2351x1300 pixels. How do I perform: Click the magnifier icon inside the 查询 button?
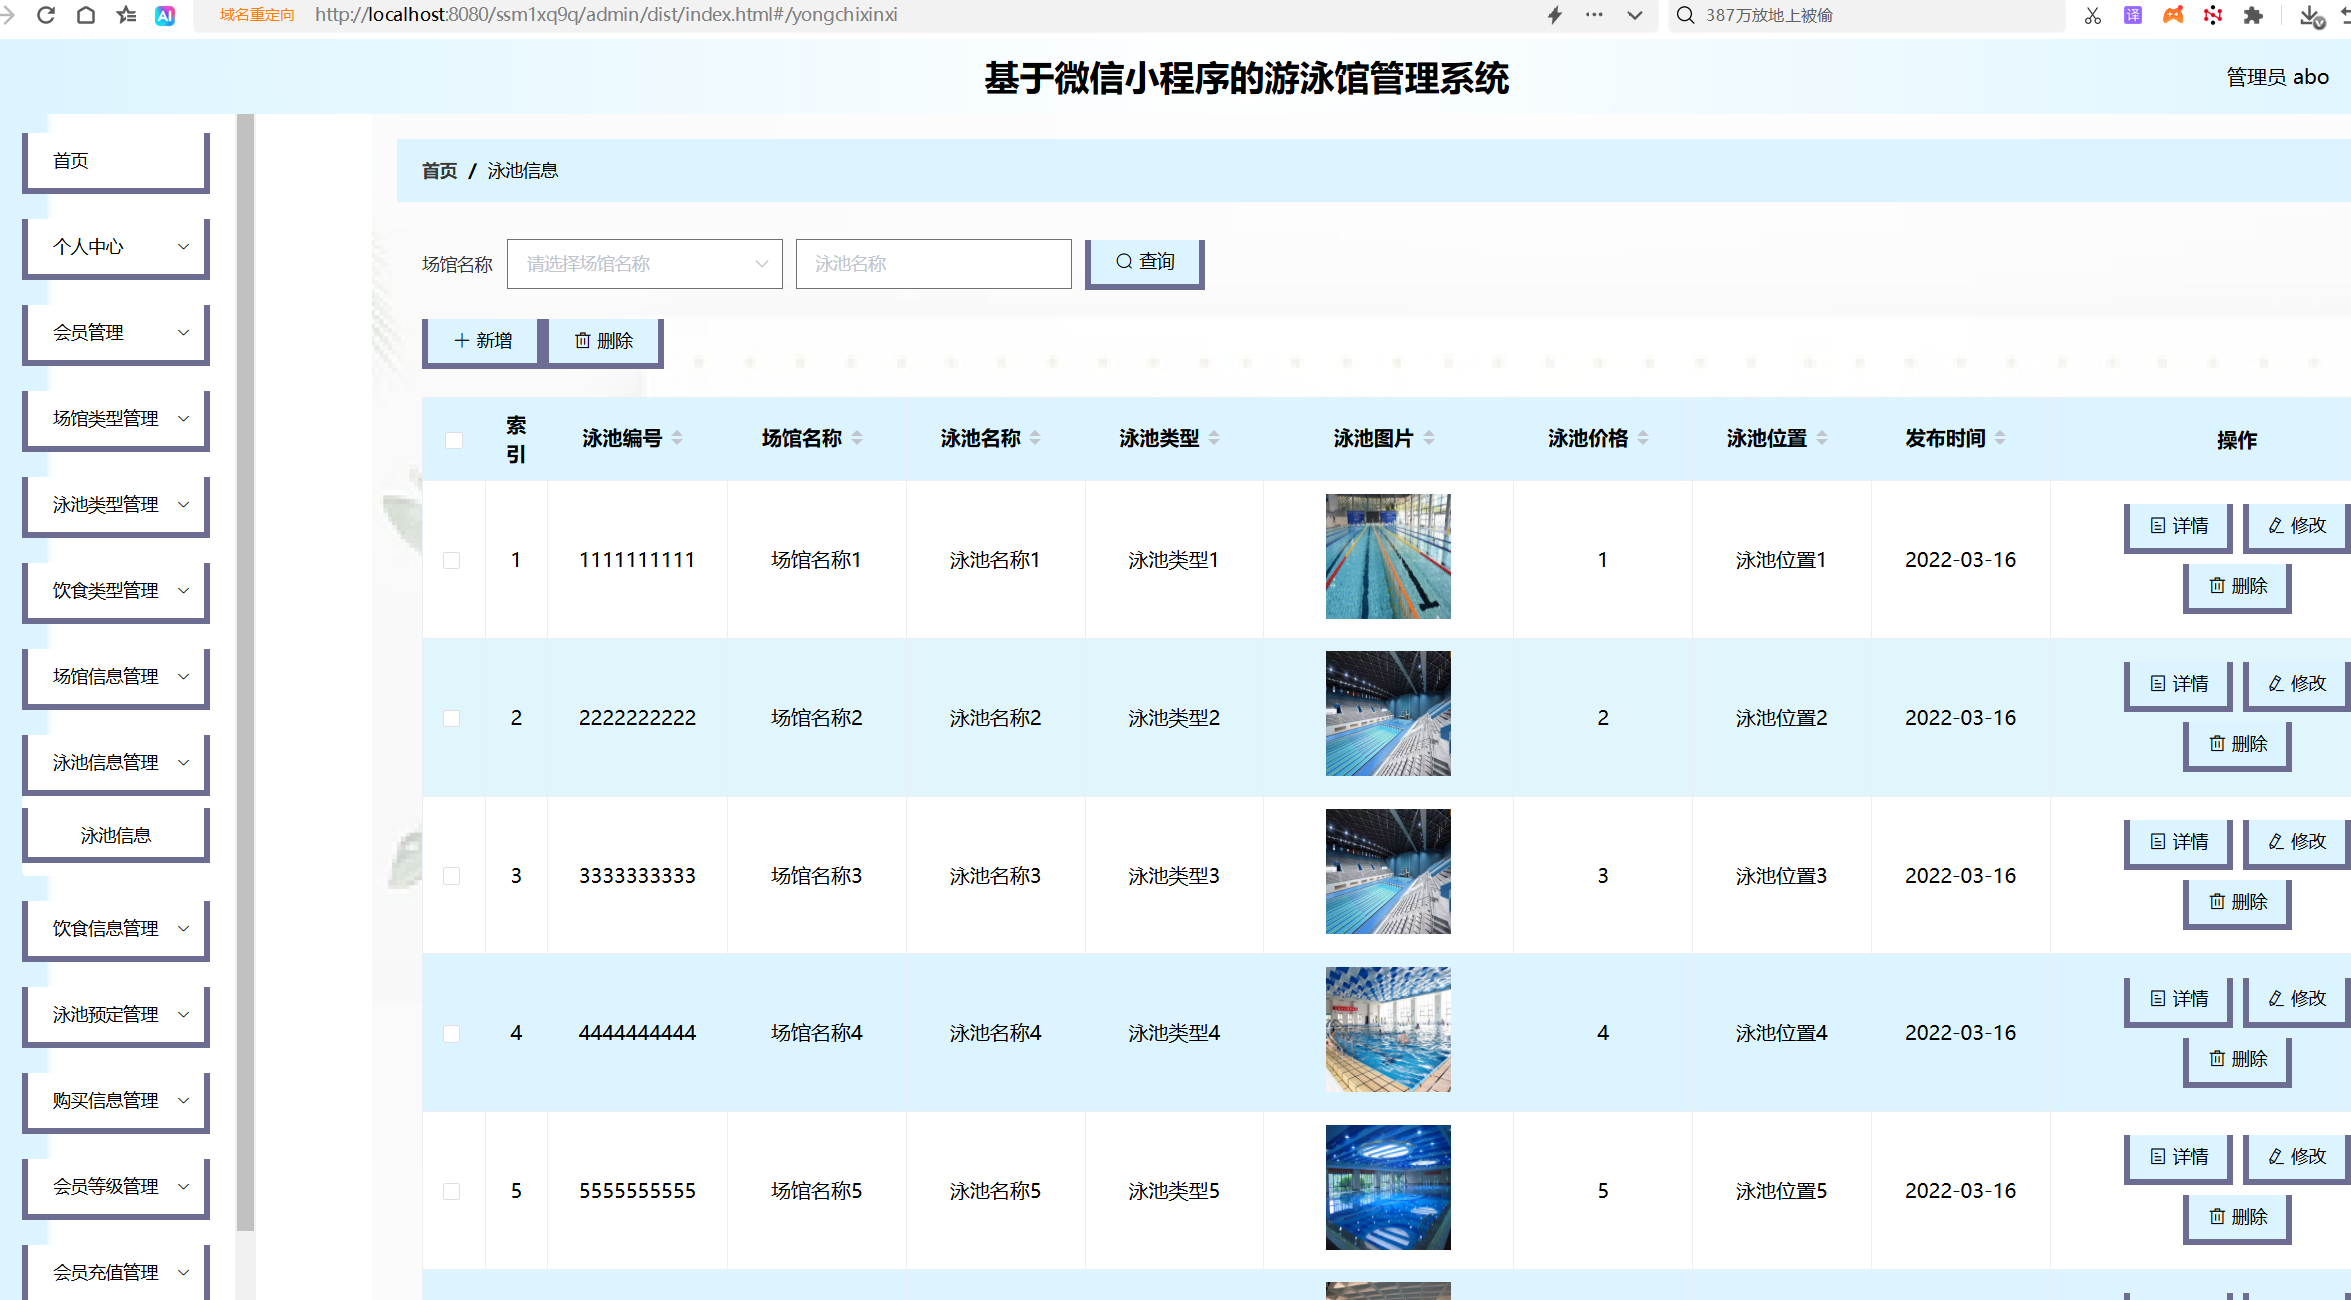click(1124, 261)
